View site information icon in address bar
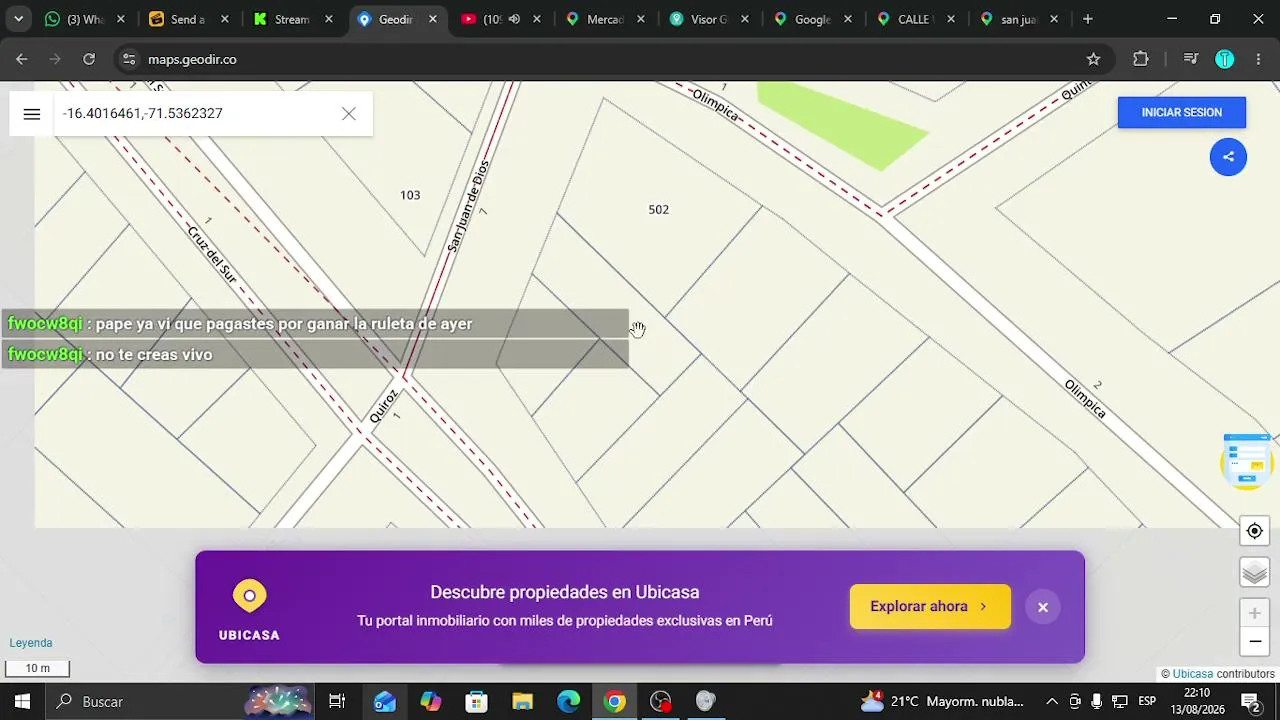1280x720 pixels. coord(128,59)
